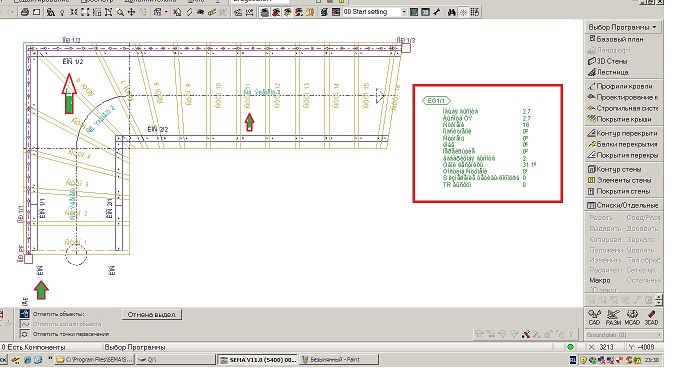Click the 3D house icon in toolbar
This screenshot has width=683, height=384.
coord(177,12)
